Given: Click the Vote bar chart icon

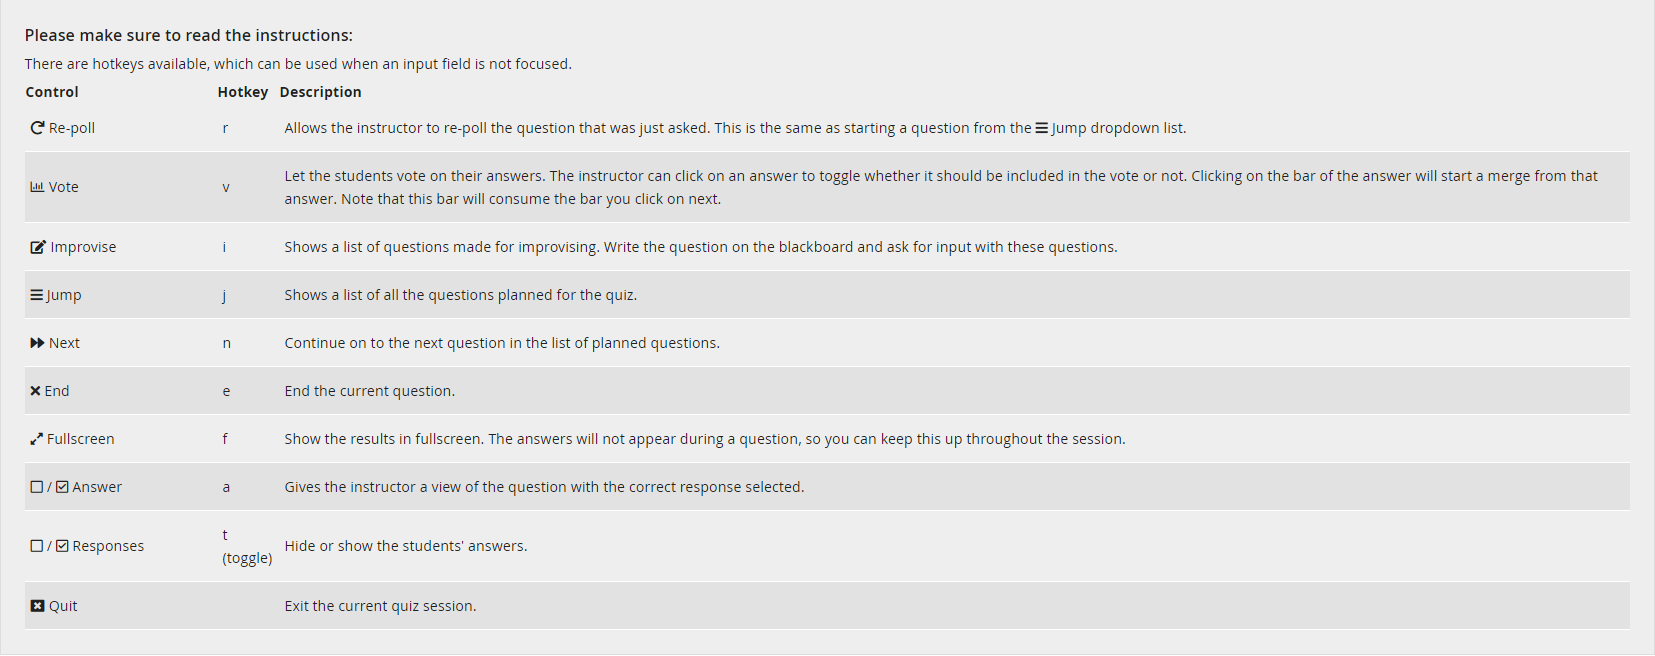Looking at the screenshot, I should [x=37, y=187].
